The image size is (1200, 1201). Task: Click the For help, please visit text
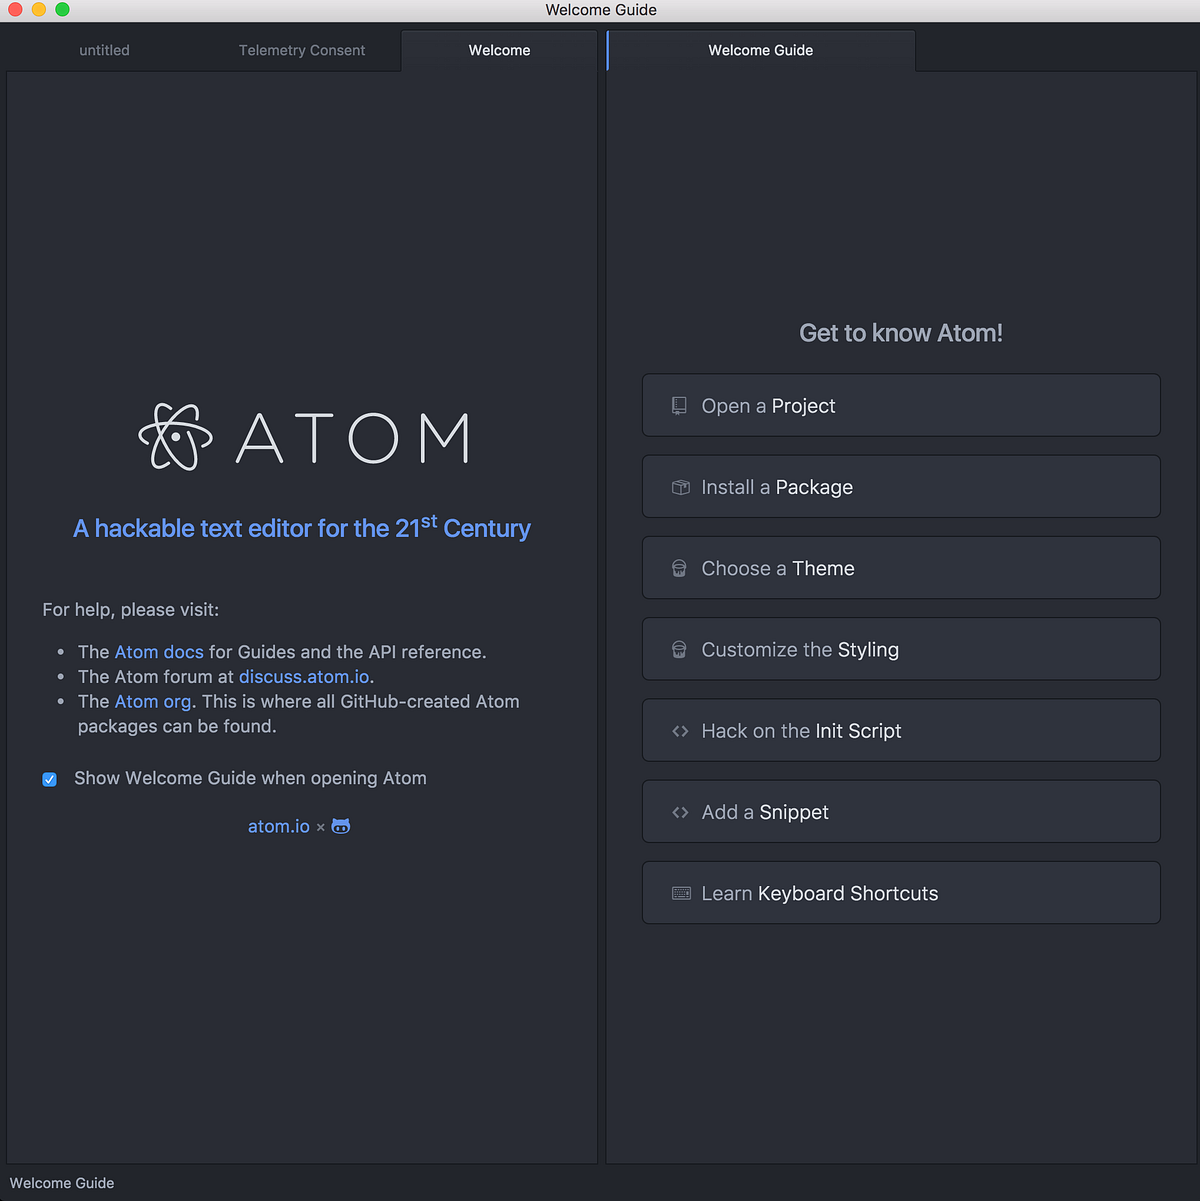(130, 610)
